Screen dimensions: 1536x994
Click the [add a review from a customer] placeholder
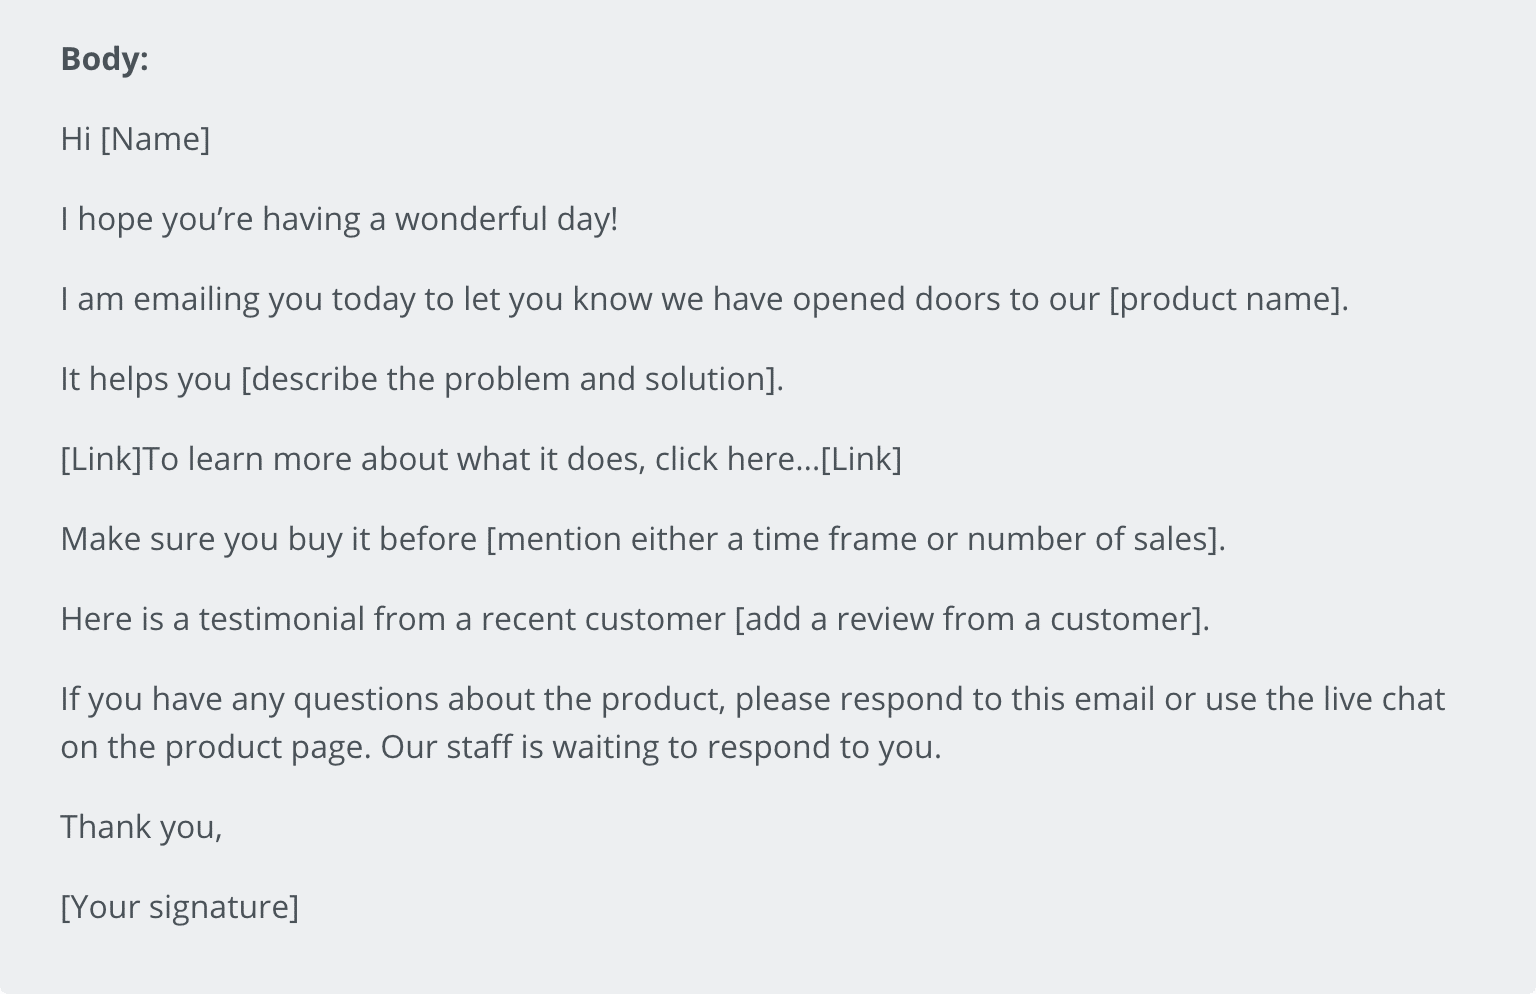pos(970,619)
